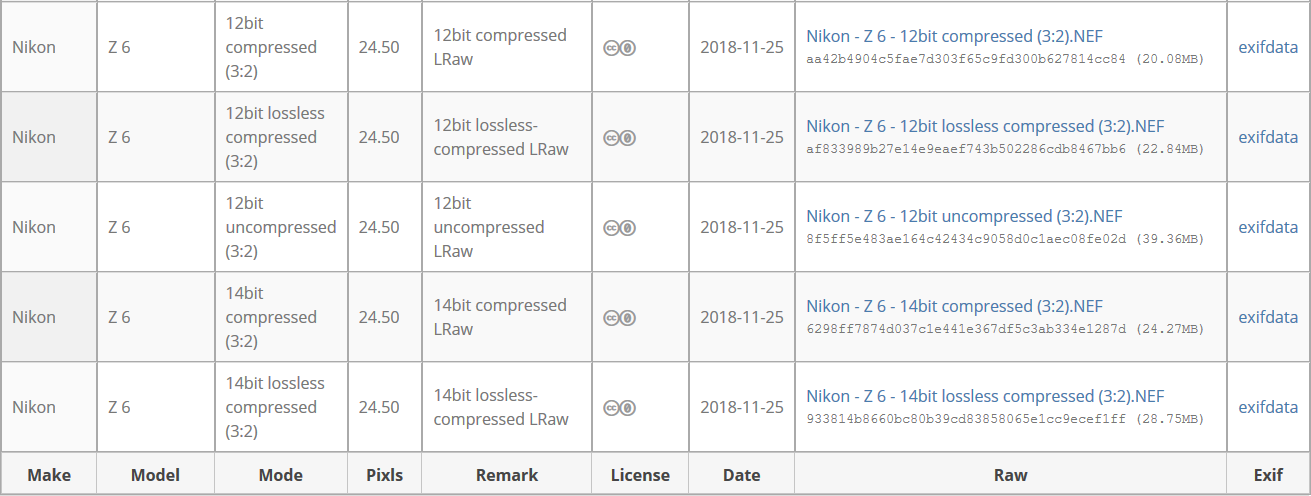The width and height of the screenshot is (1311, 496).
Task: Click CC0 license icon for 12bit compressed row
Action: point(620,47)
